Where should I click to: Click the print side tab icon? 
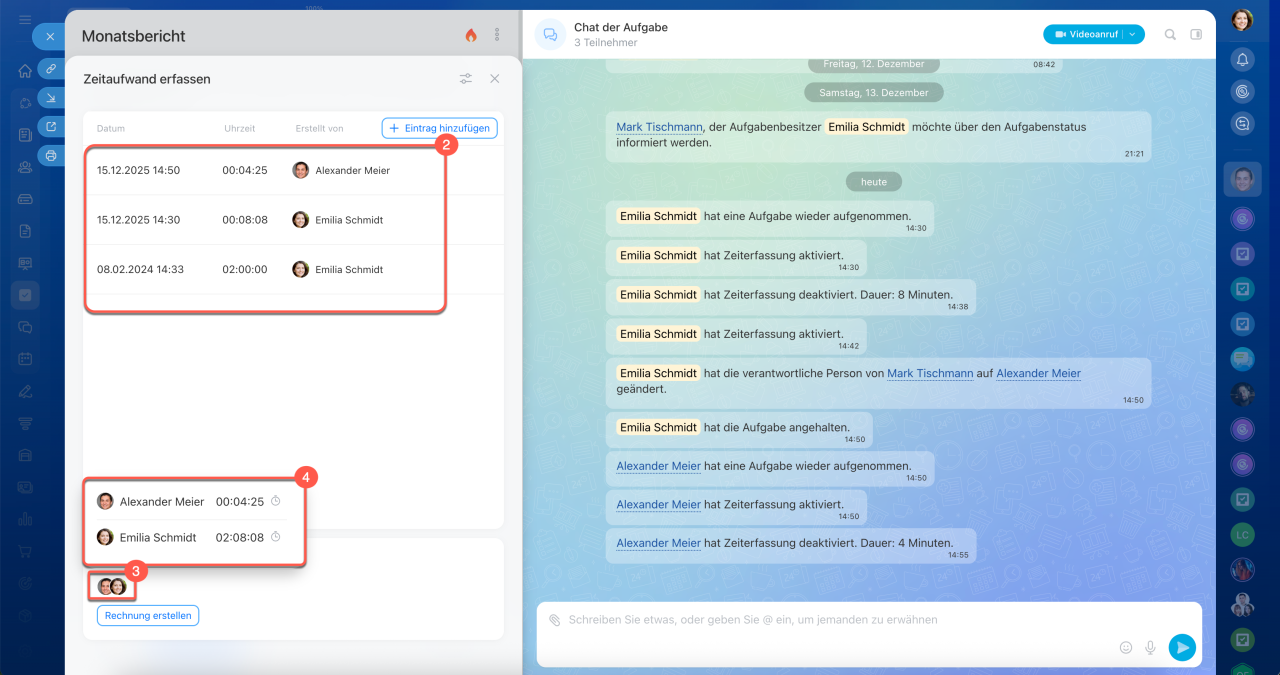pos(51,155)
